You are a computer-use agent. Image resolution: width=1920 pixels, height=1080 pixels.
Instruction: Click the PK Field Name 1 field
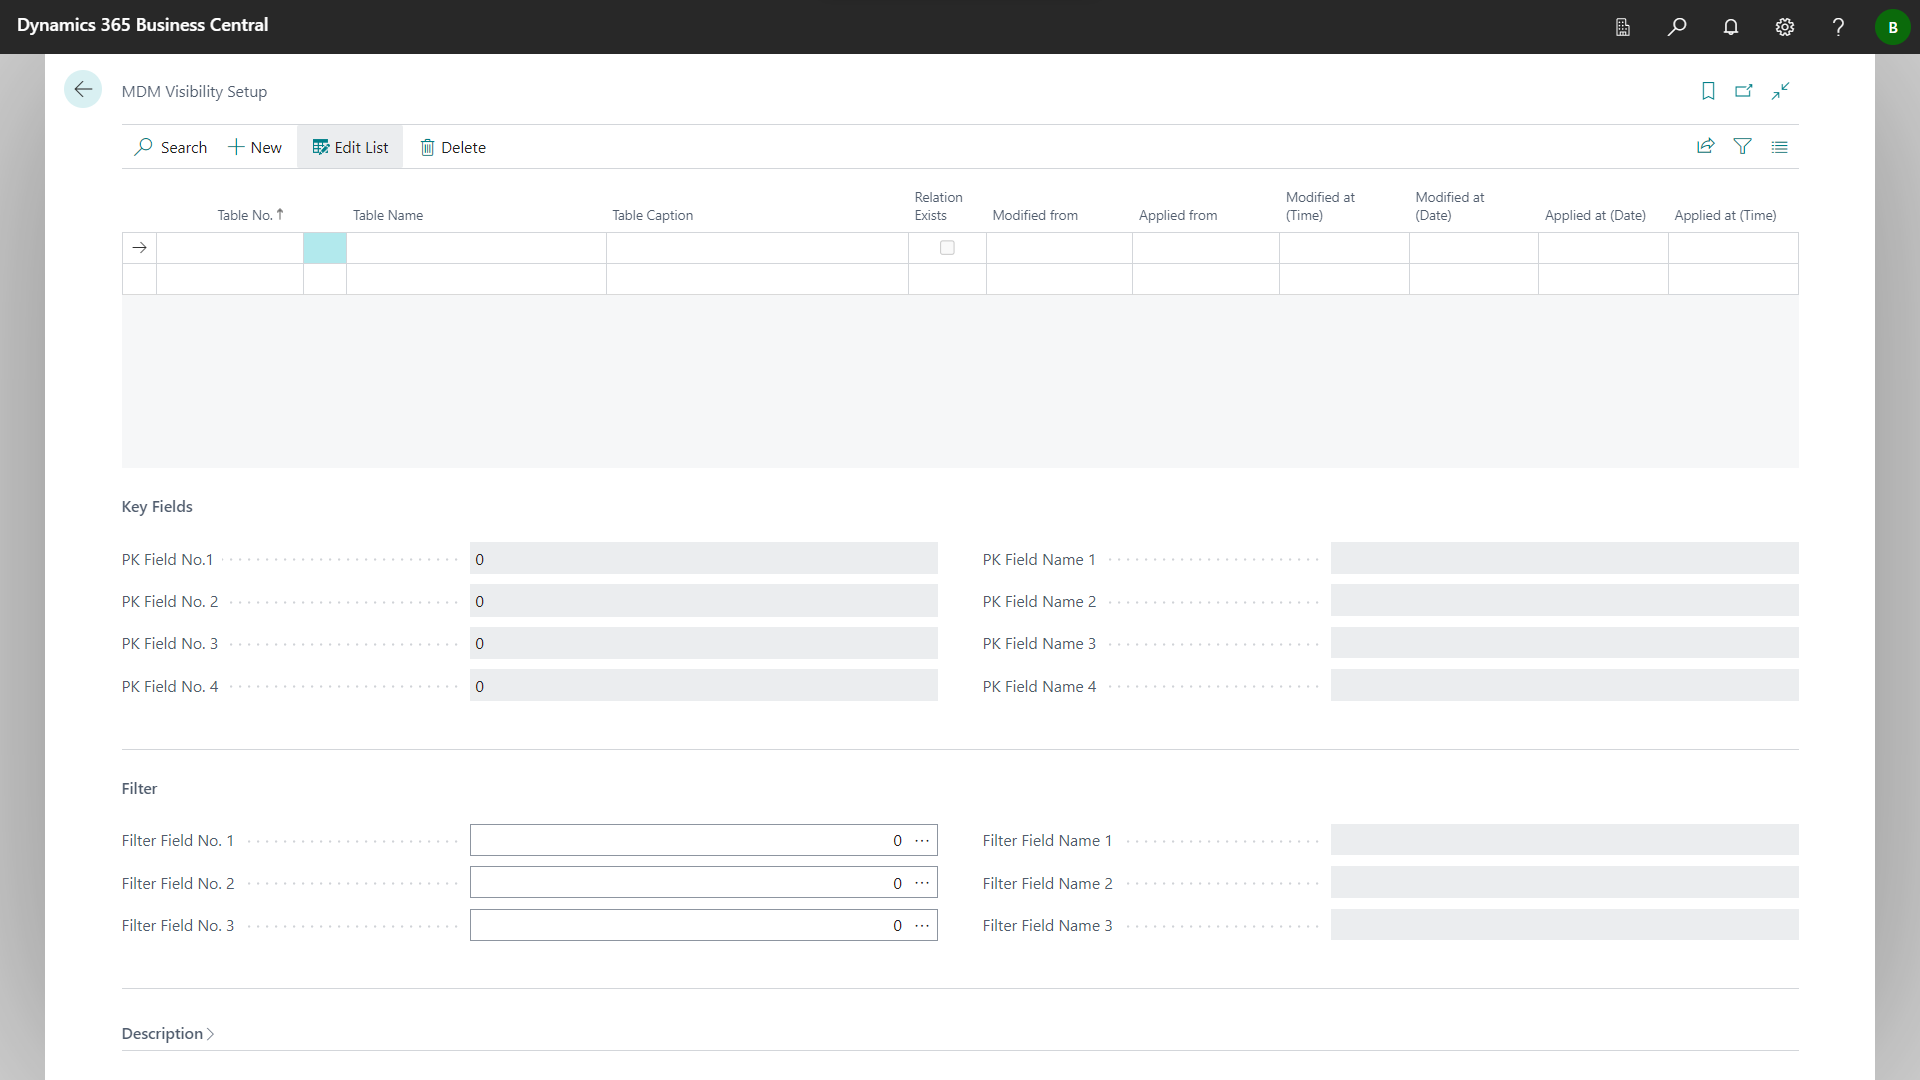[x=1564, y=559]
